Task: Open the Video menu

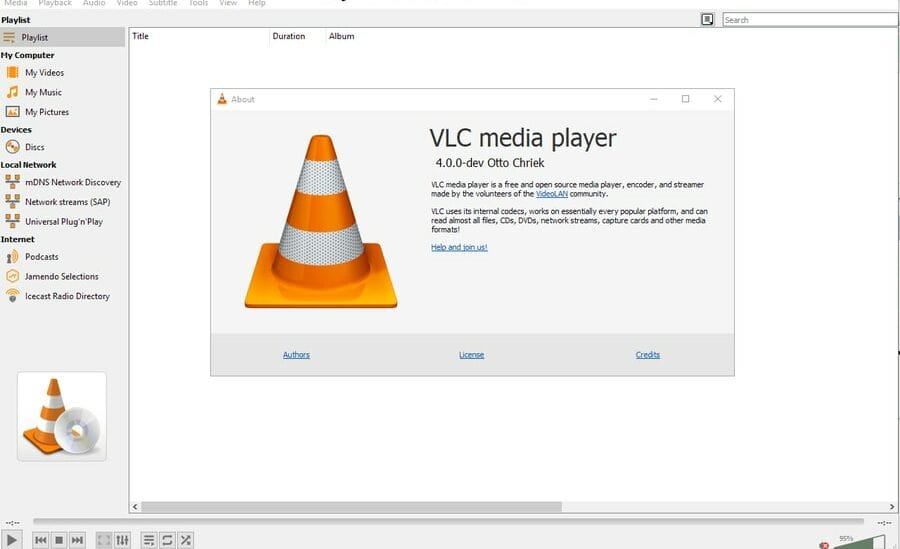Action: [x=127, y=3]
